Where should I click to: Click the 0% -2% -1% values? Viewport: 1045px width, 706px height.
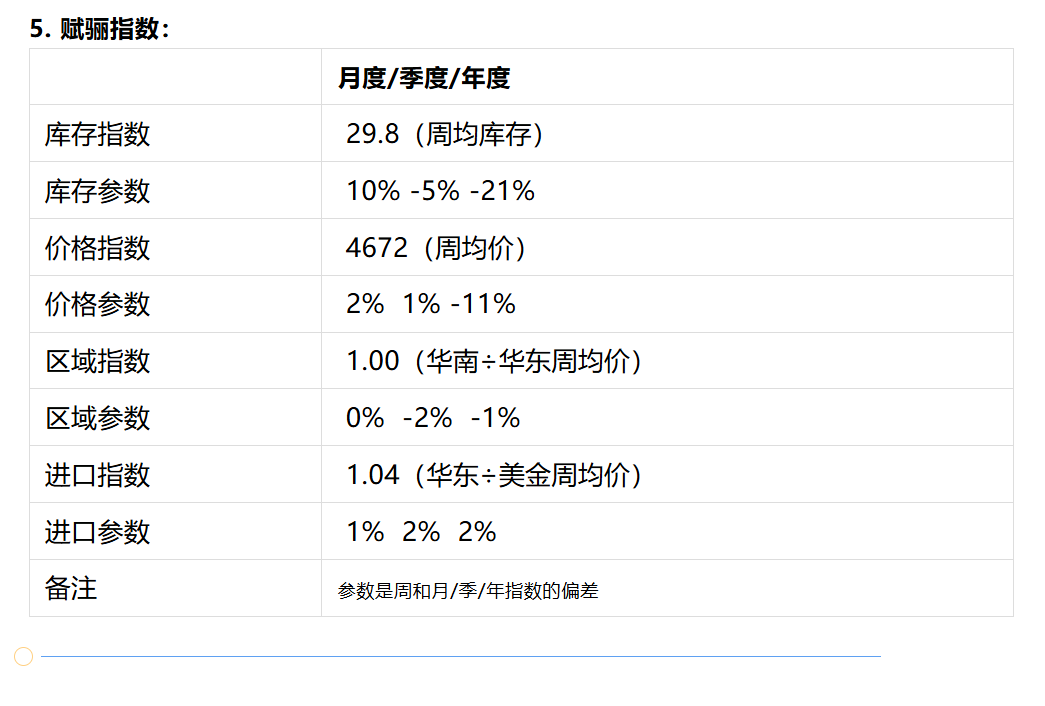[433, 418]
